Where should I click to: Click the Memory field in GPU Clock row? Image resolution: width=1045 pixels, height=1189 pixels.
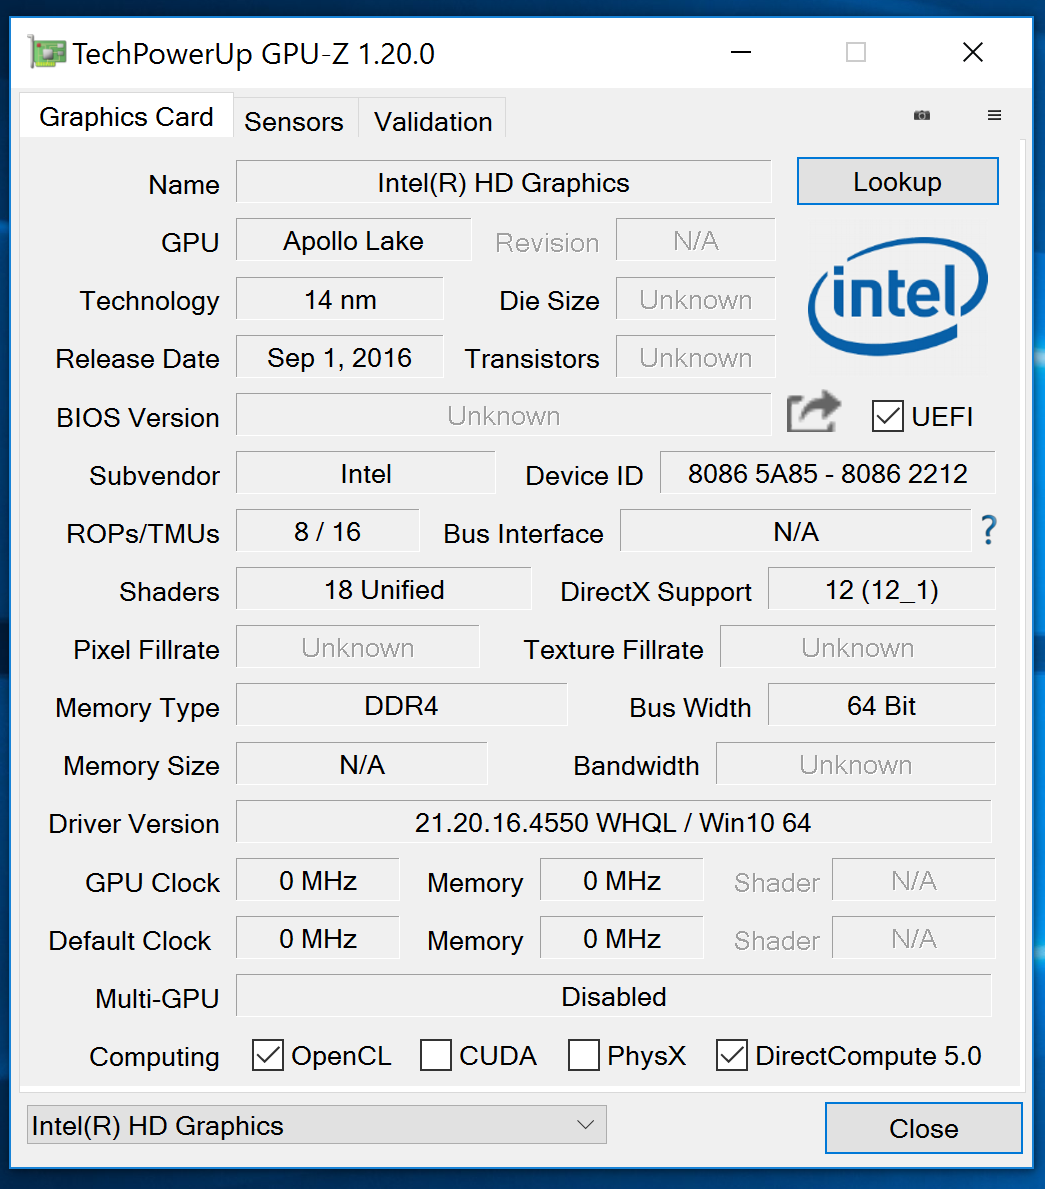pyautogui.click(x=622, y=880)
